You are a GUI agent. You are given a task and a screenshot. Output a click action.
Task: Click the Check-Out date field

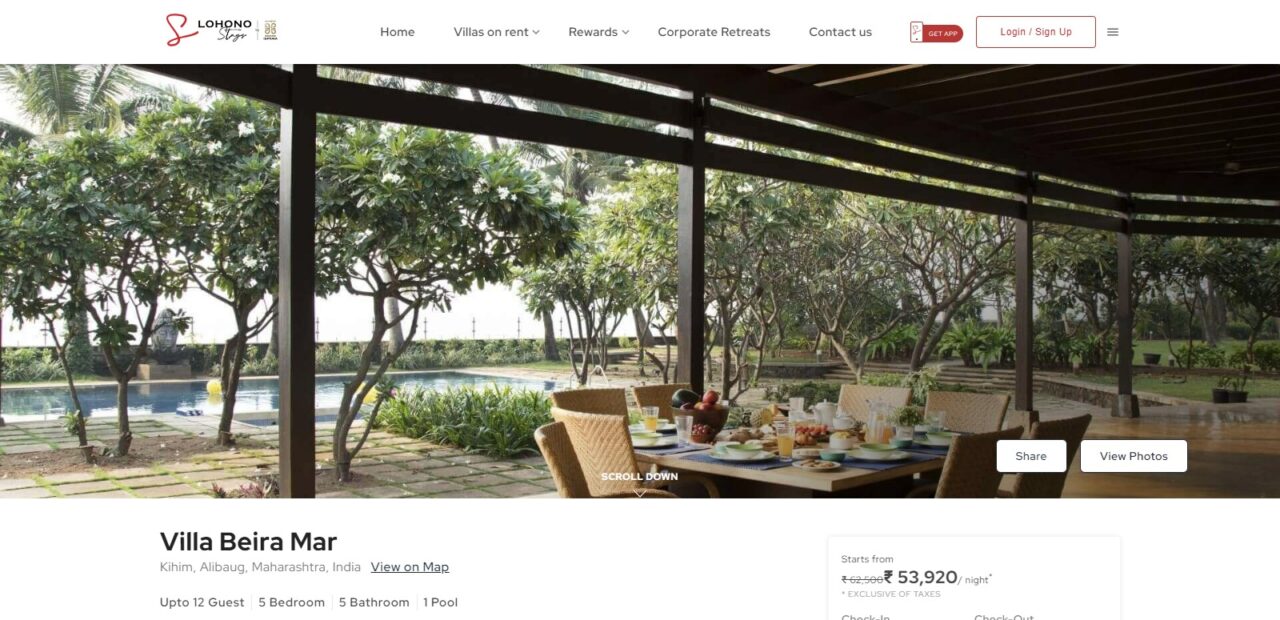click(1004, 617)
